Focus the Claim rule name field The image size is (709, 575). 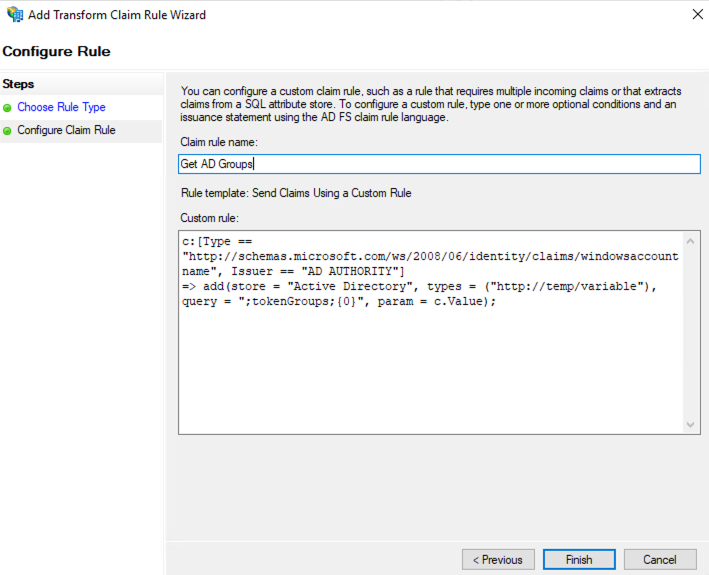[x=439, y=164]
